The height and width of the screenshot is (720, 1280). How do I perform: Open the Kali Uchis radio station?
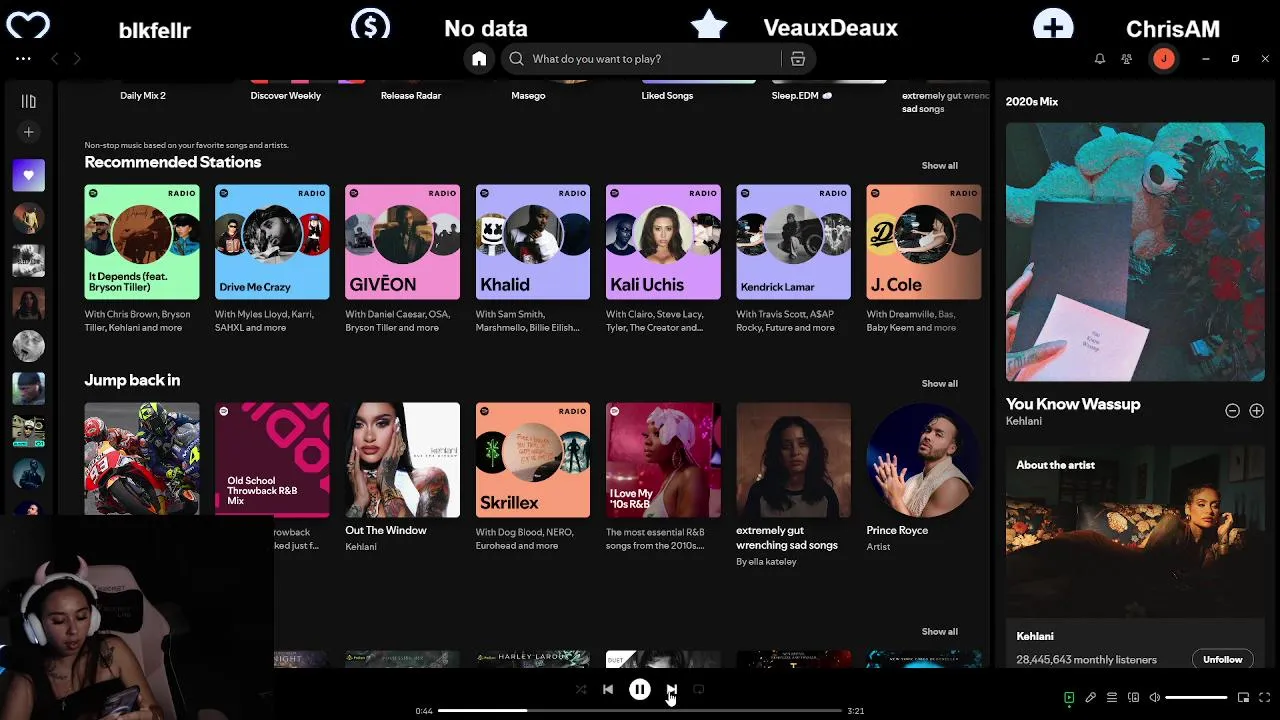click(x=663, y=242)
